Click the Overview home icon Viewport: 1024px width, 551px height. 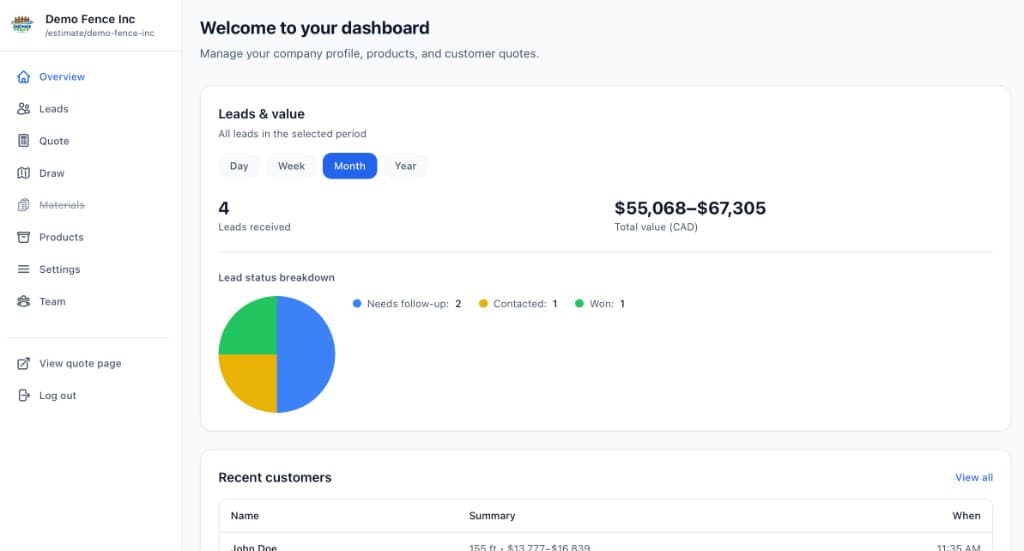[x=24, y=76]
